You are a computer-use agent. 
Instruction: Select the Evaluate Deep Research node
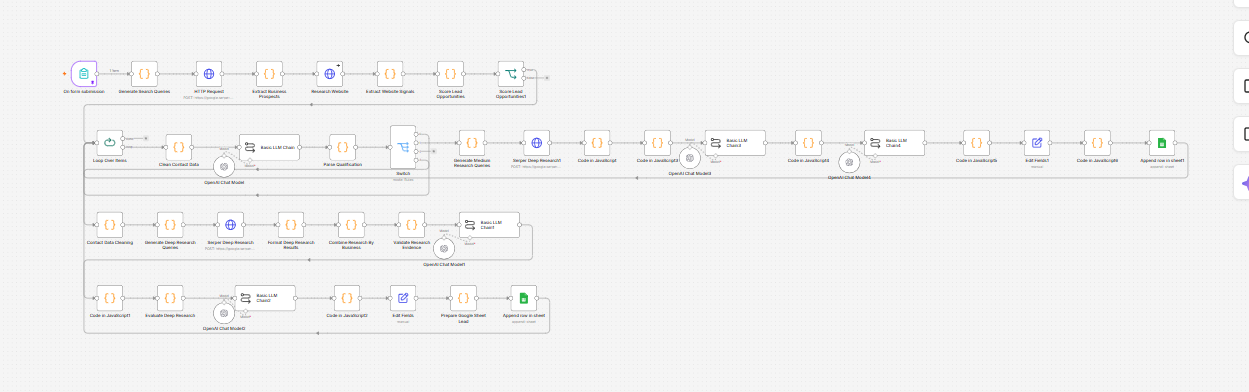[x=170, y=298]
